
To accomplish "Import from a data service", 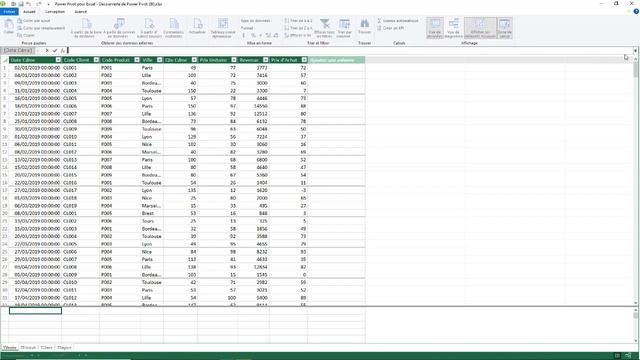I will pos(119,28).
